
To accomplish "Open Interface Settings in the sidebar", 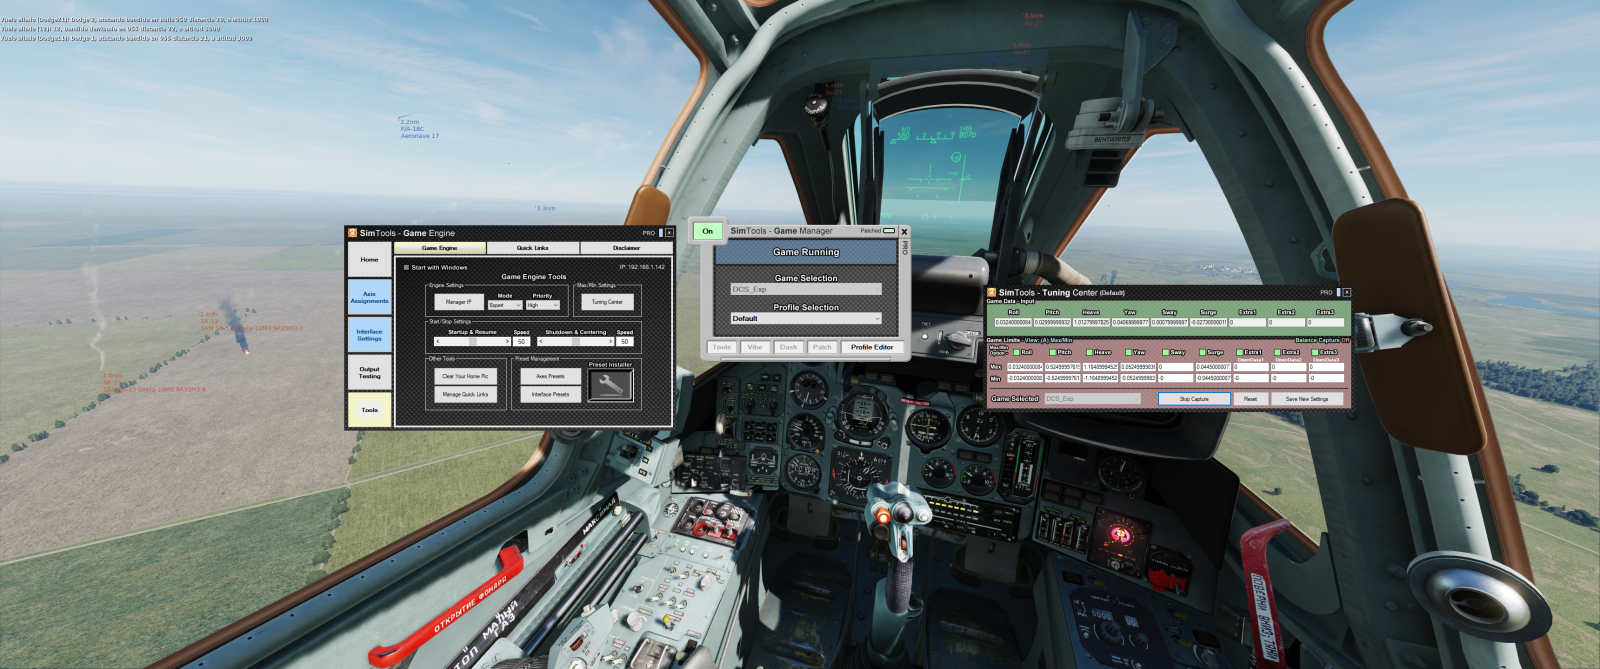I will coord(369,335).
